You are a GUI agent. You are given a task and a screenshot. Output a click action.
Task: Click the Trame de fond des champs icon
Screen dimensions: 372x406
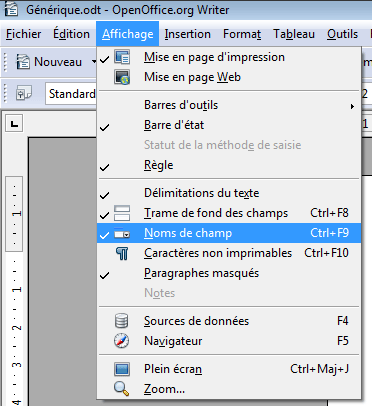coord(122,213)
